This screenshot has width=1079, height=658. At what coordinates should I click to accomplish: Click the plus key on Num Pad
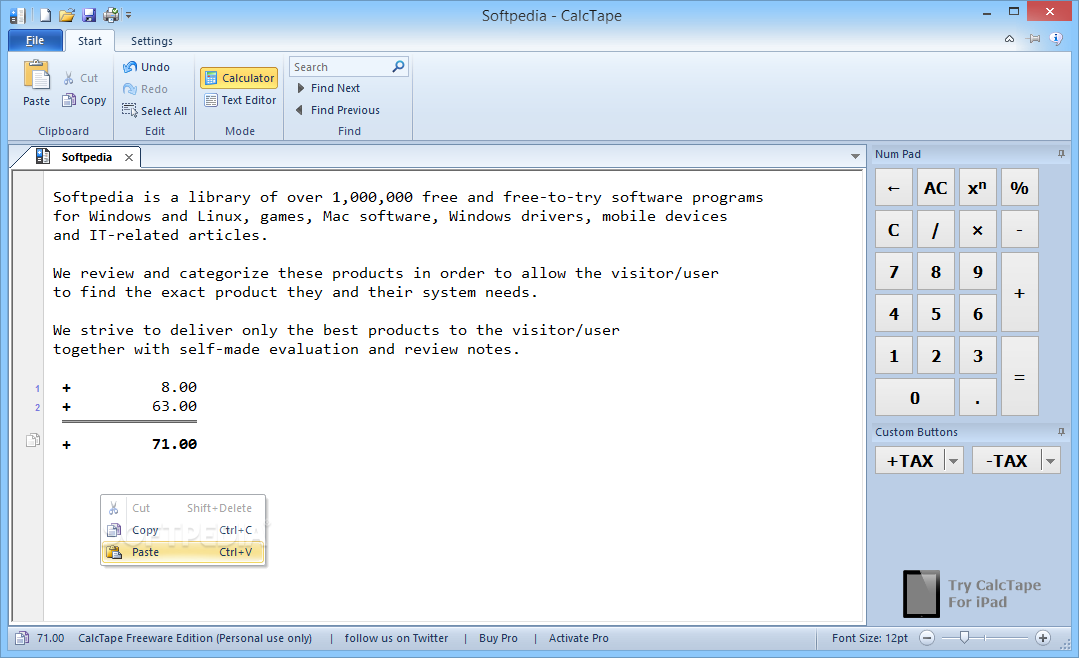click(1020, 293)
